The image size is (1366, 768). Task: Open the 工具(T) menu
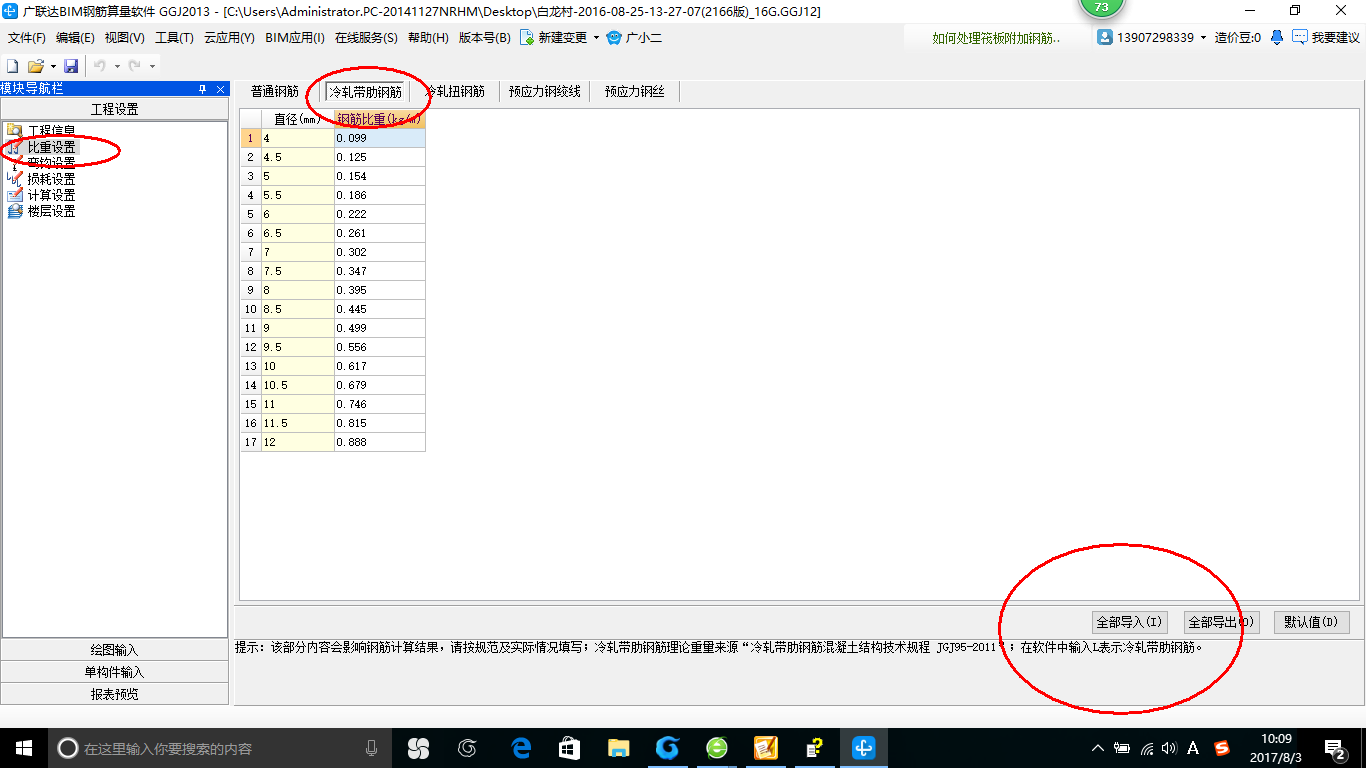tap(174, 38)
